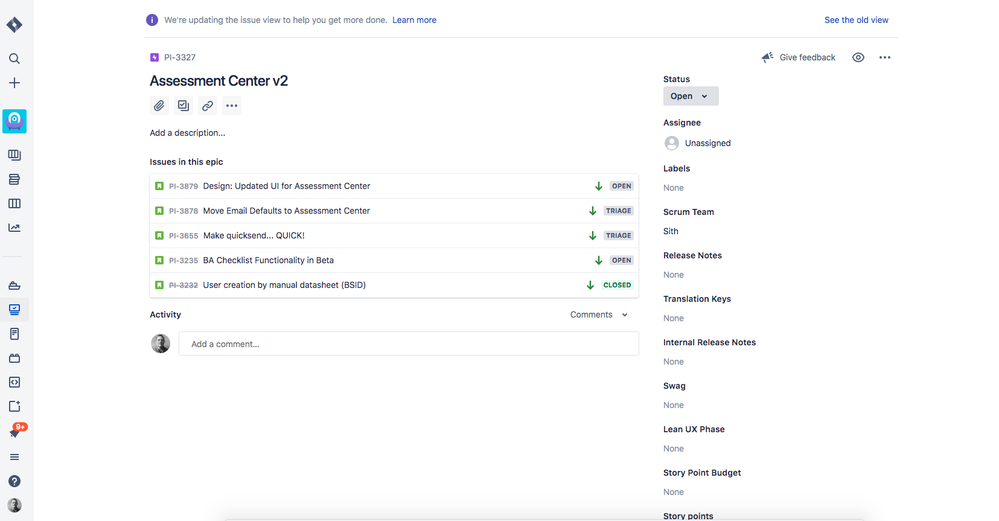
Task: Click the OPEN status badge of PI-3879
Action: [x=621, y=186]
